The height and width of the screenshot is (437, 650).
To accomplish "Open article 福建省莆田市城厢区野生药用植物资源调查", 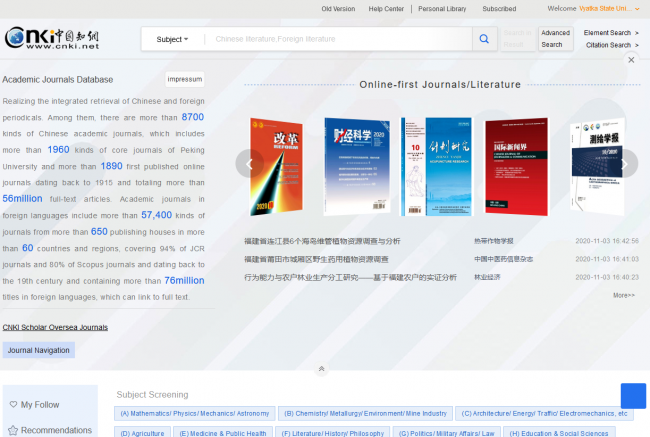I will [316, 259].
